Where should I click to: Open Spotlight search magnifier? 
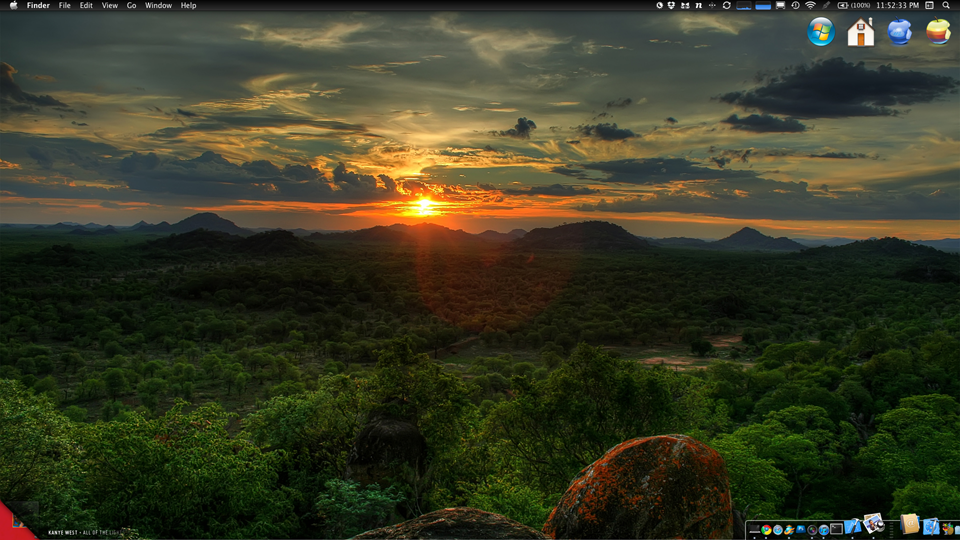pyautogui.click(x=946, y=5)
